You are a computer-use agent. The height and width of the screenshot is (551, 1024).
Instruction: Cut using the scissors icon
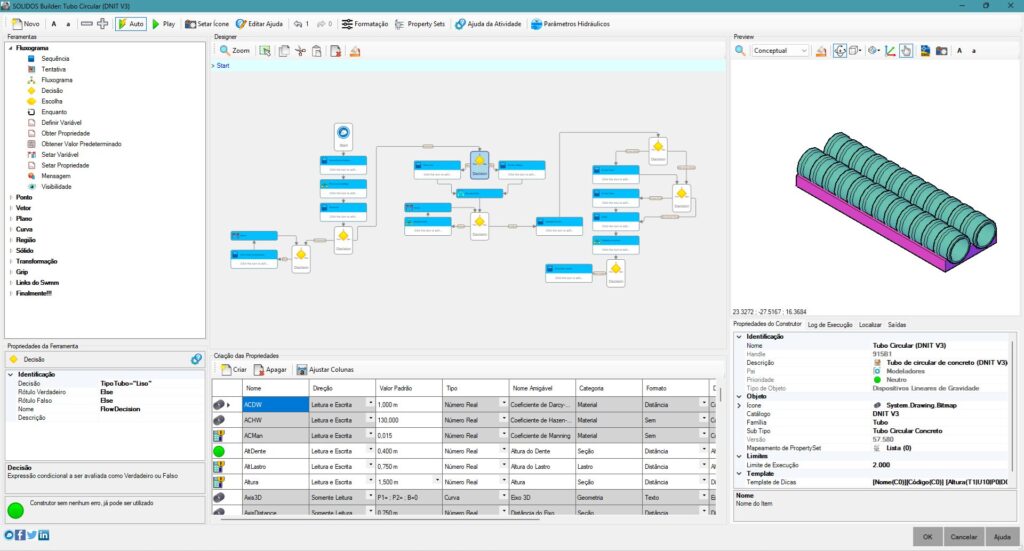(x=300, y=50)
